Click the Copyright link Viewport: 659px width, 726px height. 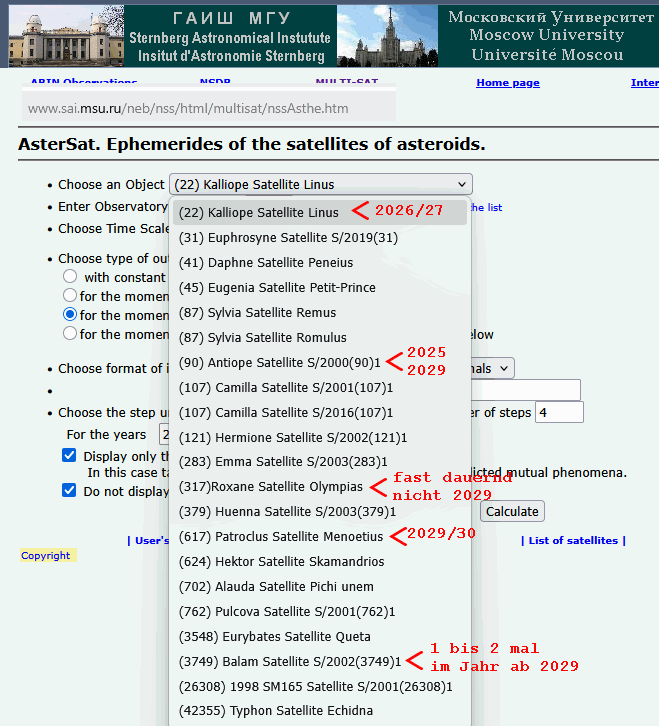[x=46, y=556]
